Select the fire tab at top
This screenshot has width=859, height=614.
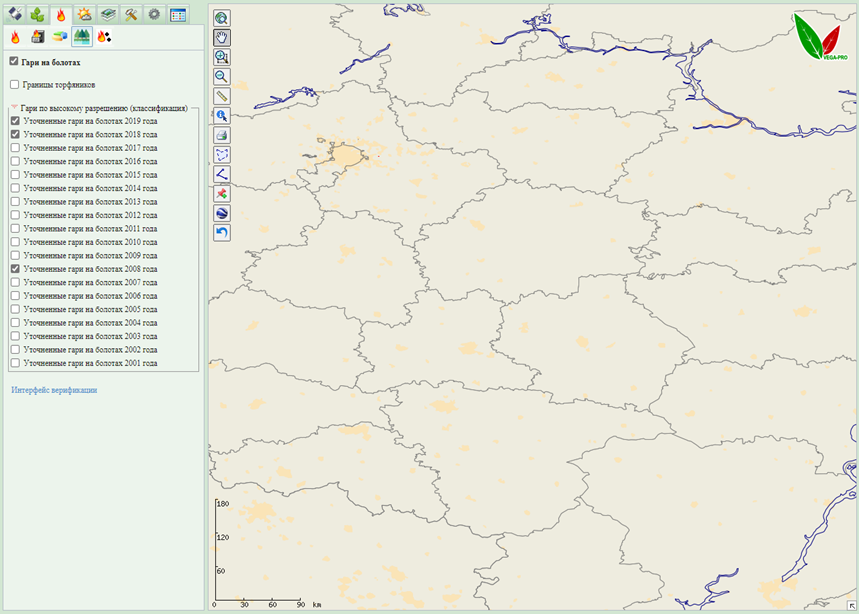tap(61, 15)
